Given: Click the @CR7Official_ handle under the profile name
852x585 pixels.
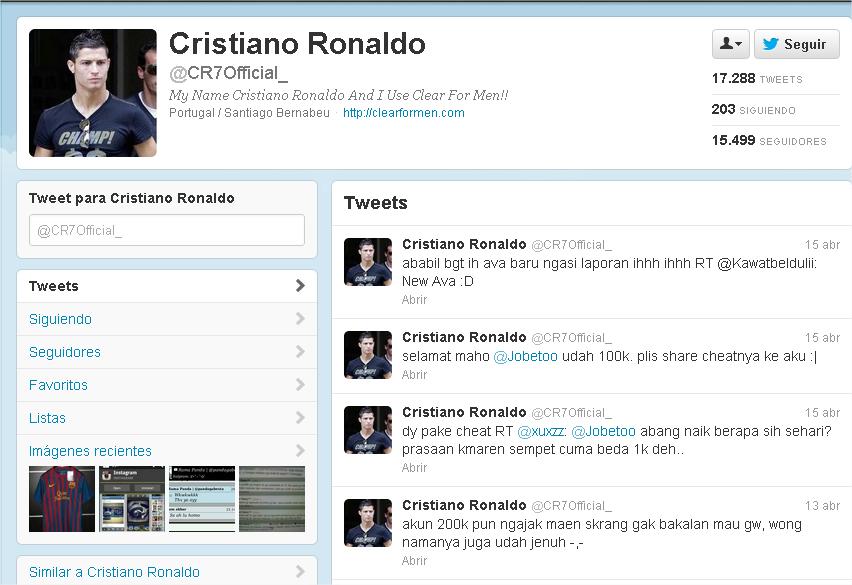Looking at the screenshot, I should (228, 73).
